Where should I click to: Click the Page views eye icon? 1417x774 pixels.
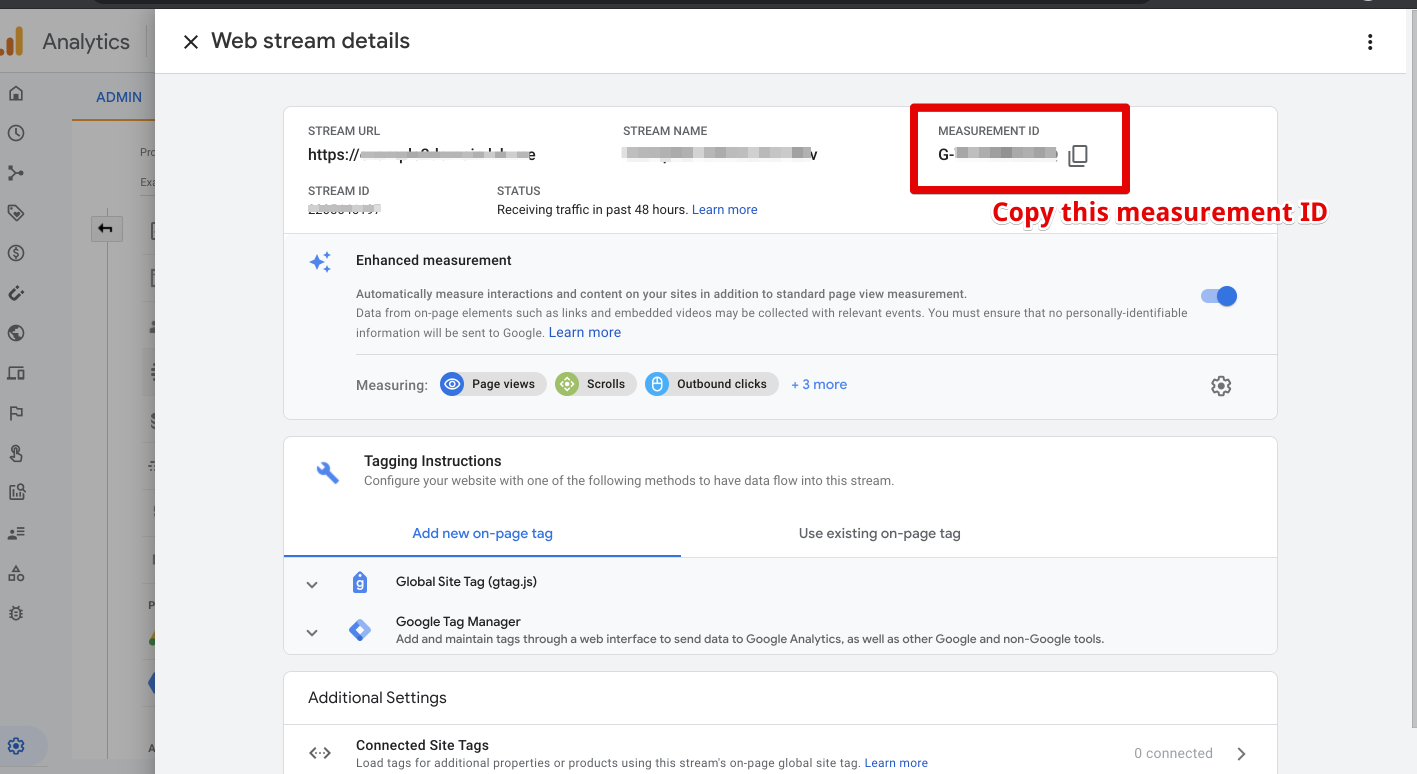pos(453,384)
